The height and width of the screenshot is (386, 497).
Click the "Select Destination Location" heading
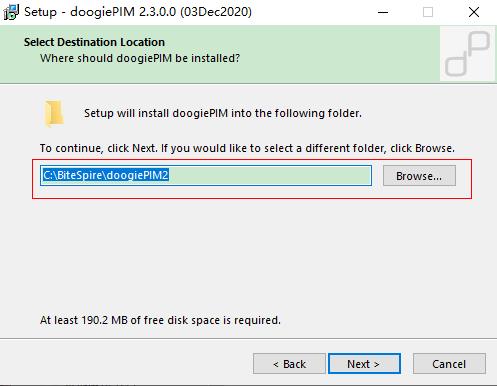94,42
